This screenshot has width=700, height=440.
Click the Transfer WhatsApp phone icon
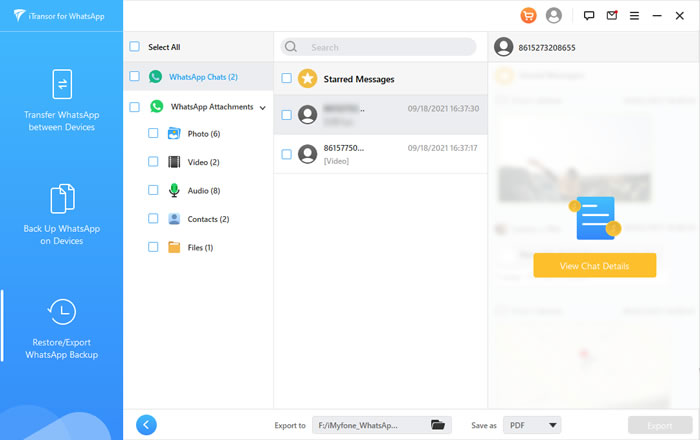coord(62,84)
